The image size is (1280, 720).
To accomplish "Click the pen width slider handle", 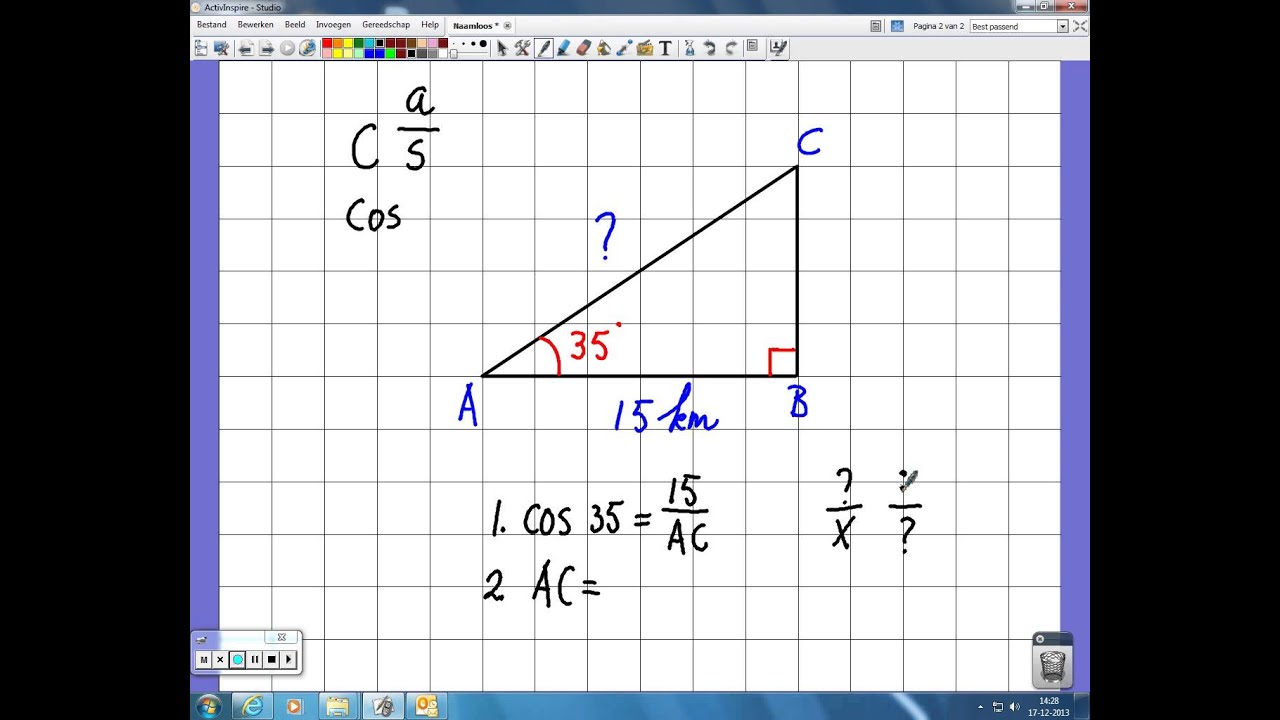I will click(453, 54).
